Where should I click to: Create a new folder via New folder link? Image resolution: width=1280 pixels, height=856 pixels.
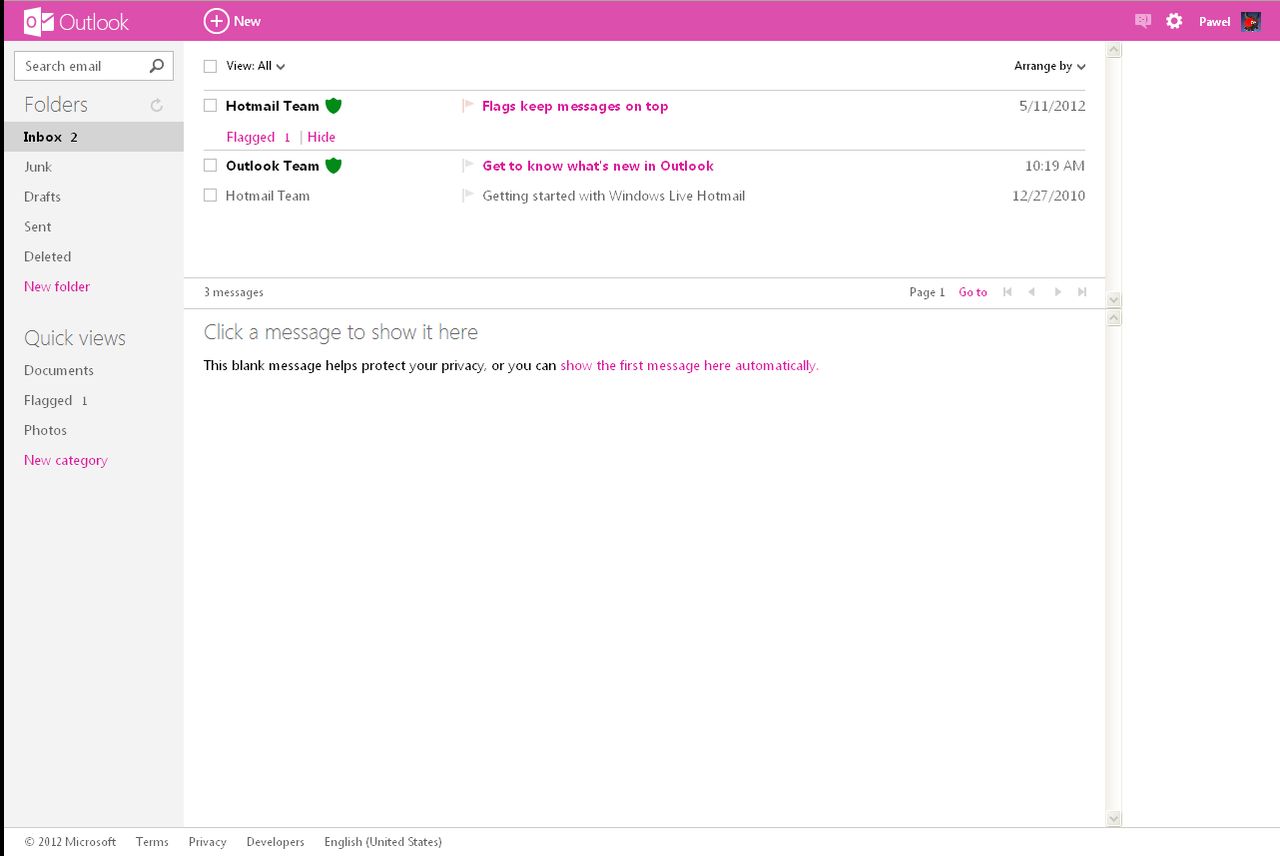click(x=57, y=287)
